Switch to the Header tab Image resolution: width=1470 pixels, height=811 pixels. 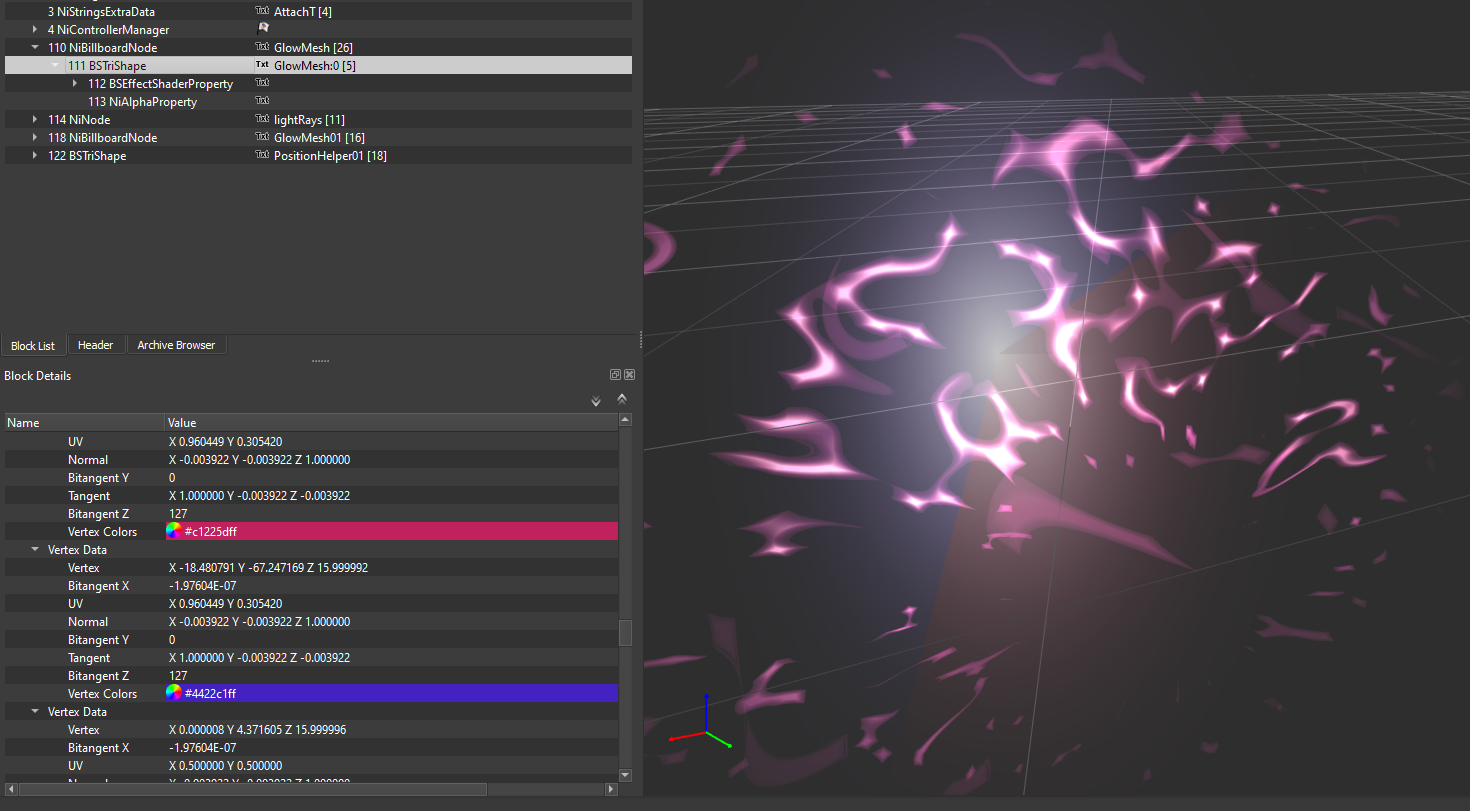pos(96,345)
